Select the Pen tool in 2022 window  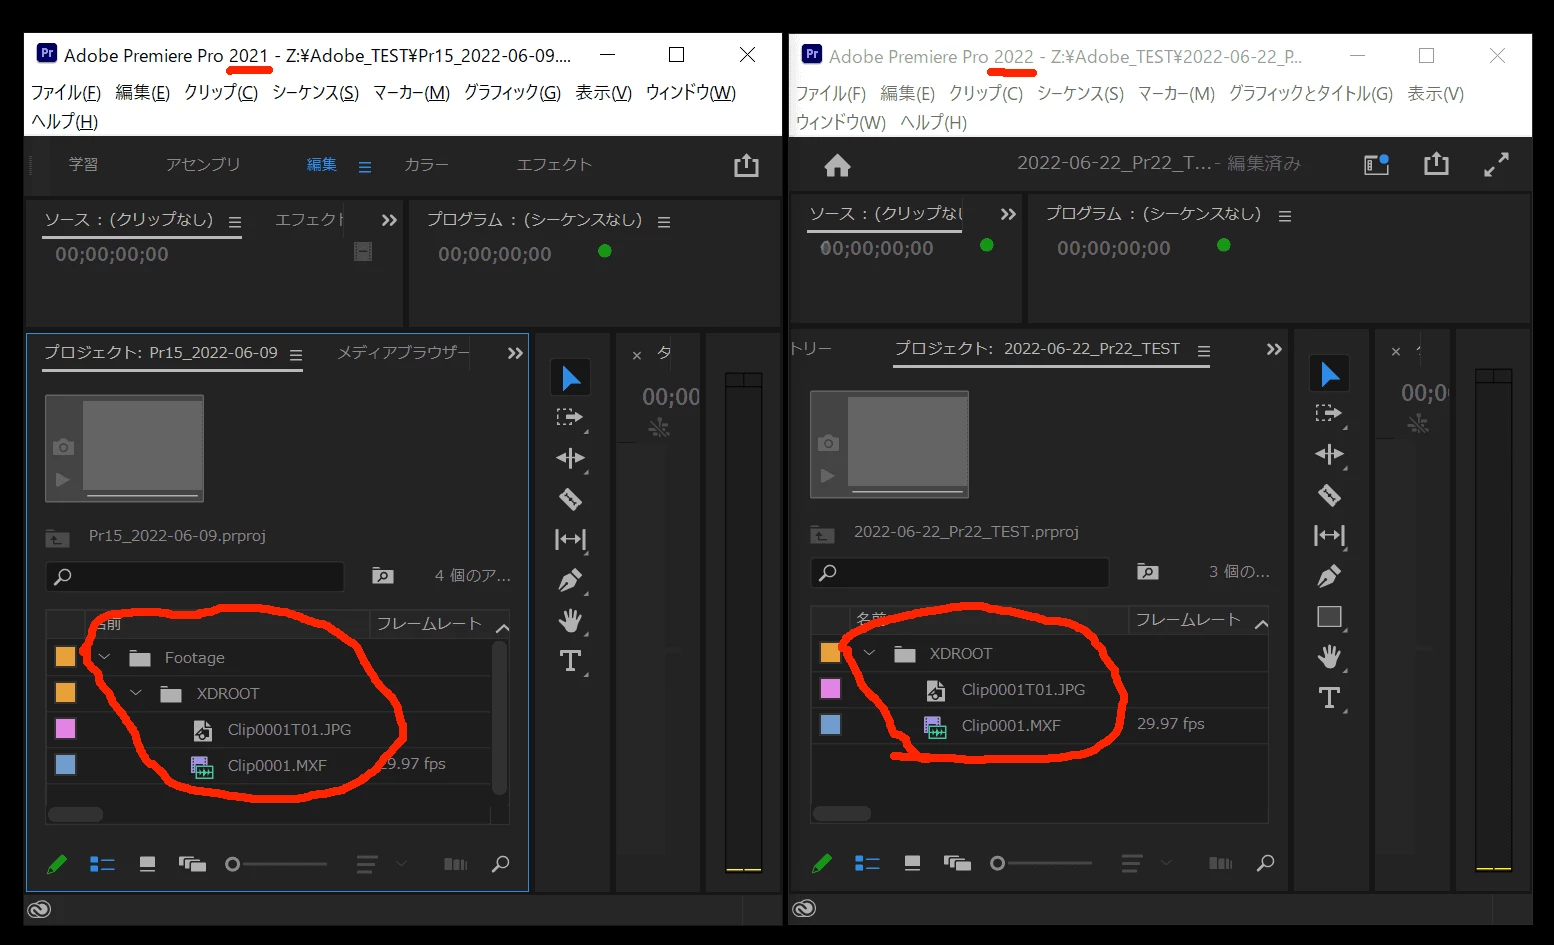[x=1329, y=576]
